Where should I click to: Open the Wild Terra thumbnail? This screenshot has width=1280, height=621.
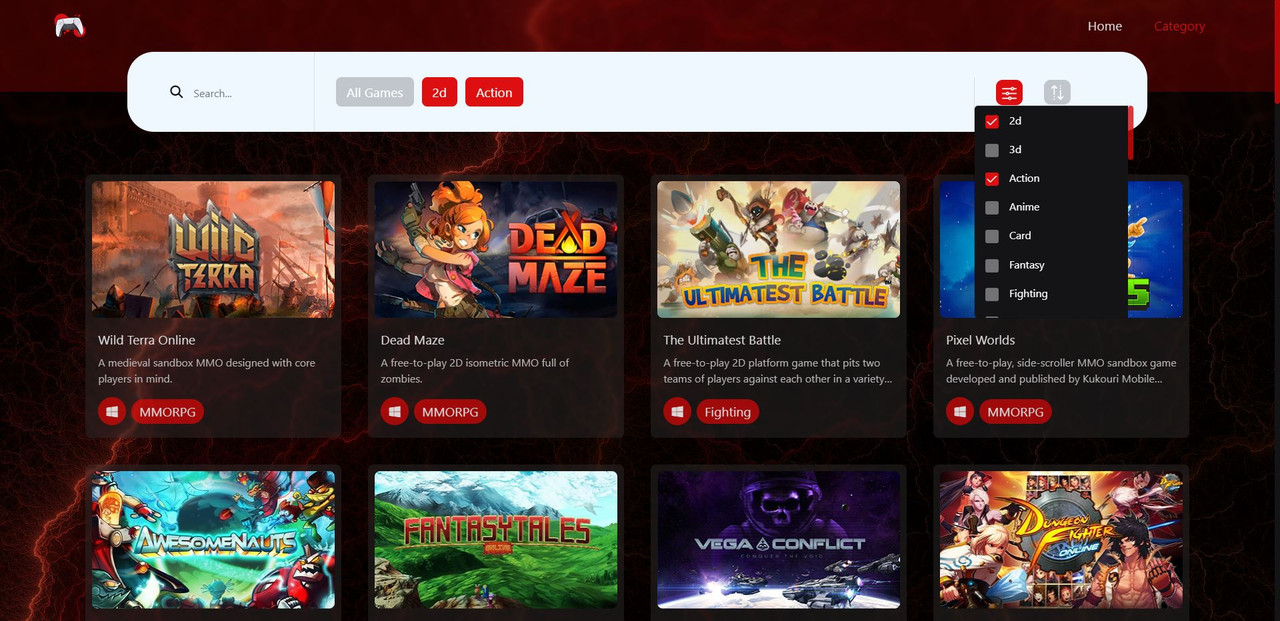213,249
